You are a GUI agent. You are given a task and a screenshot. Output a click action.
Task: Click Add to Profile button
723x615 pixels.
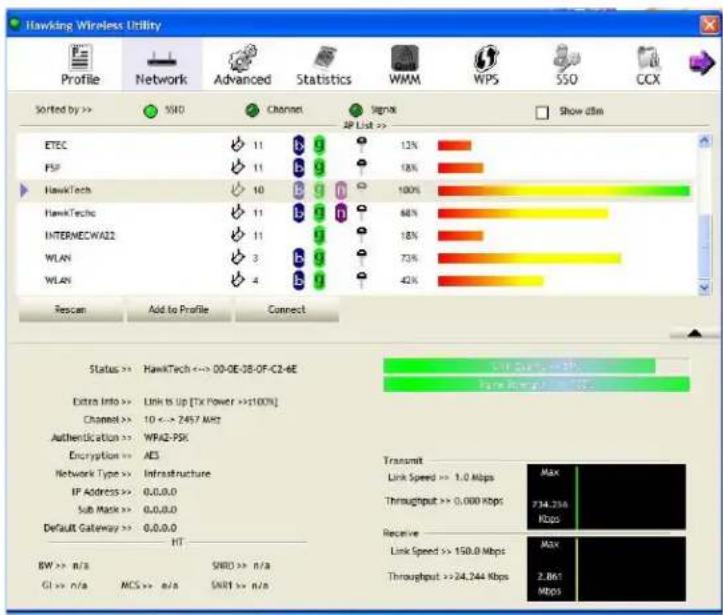pos(178,309)
